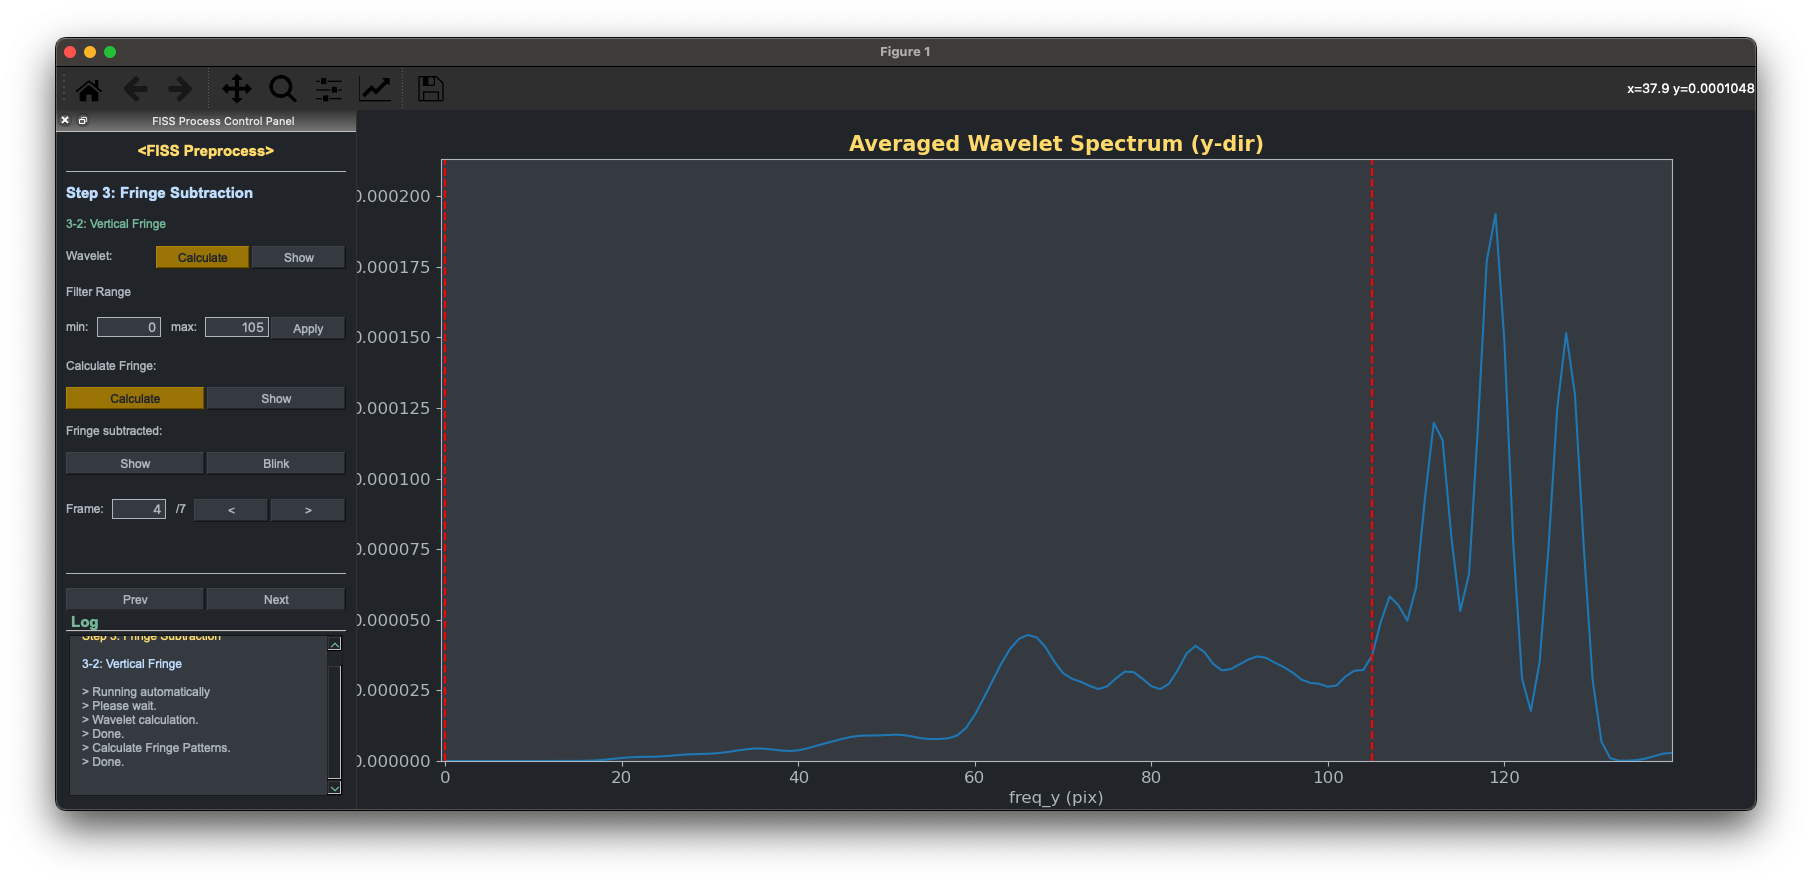
Task: Focus the Filter Range max field
Action: (x=237, y=327)
